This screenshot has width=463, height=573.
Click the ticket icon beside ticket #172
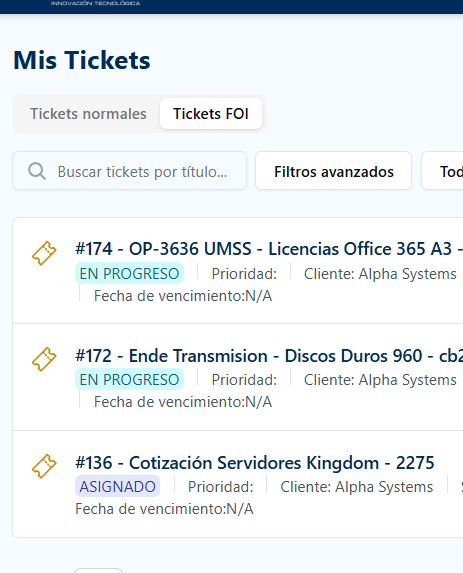click(x=44, y=359)
